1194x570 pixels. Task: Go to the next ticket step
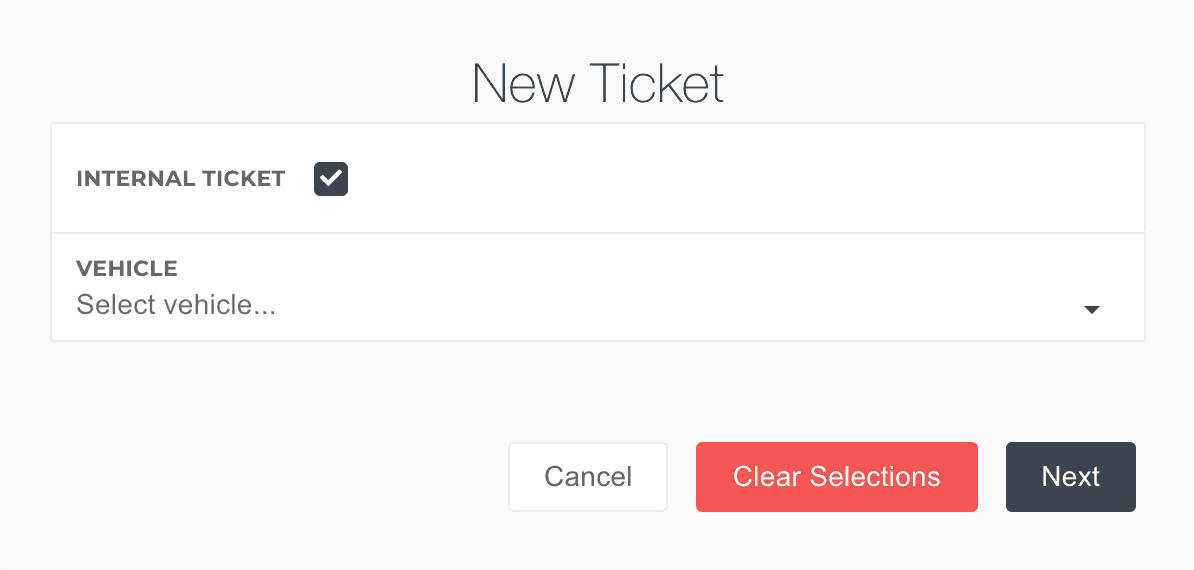pyautogui.click(x=1070, y=477)
